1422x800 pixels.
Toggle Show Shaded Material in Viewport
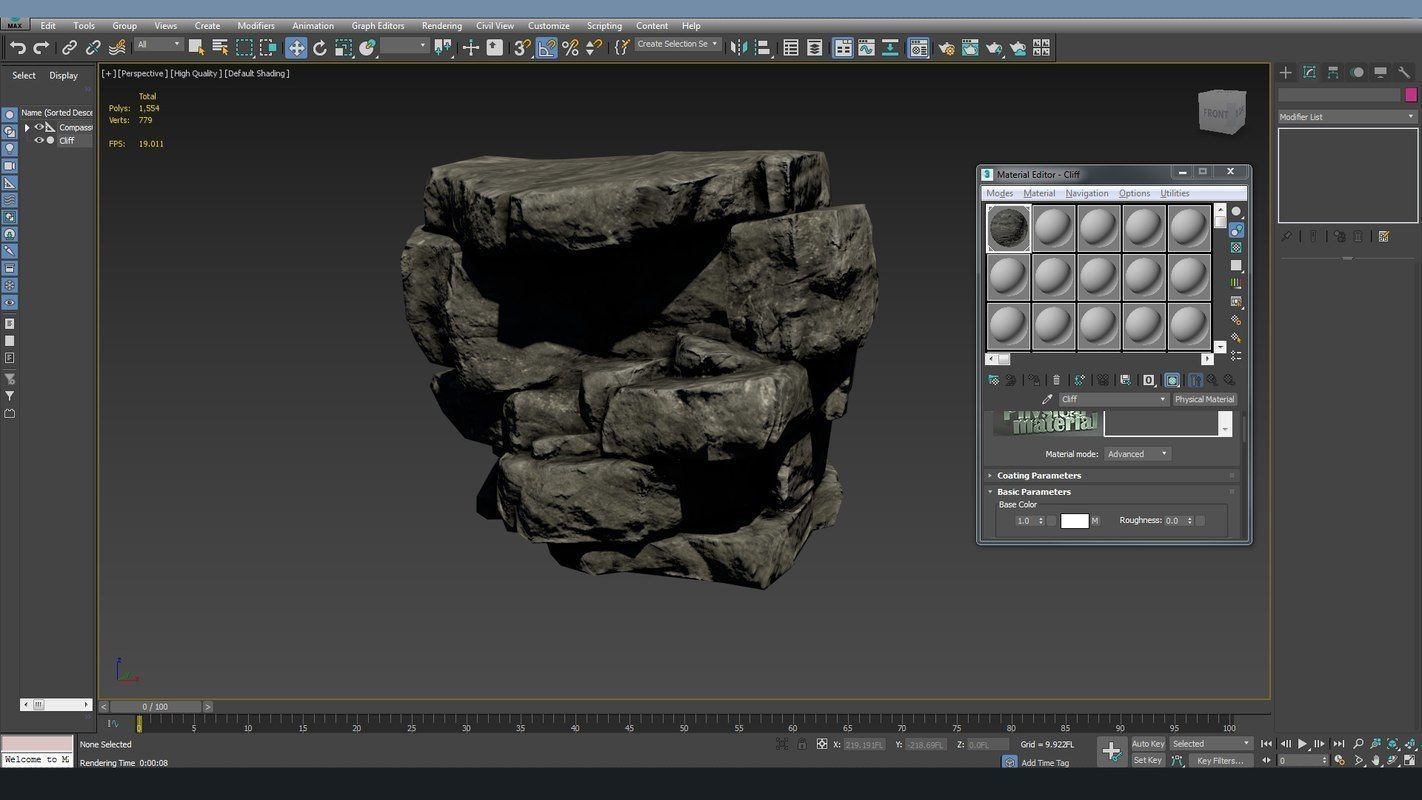(x=1172, y=380)
